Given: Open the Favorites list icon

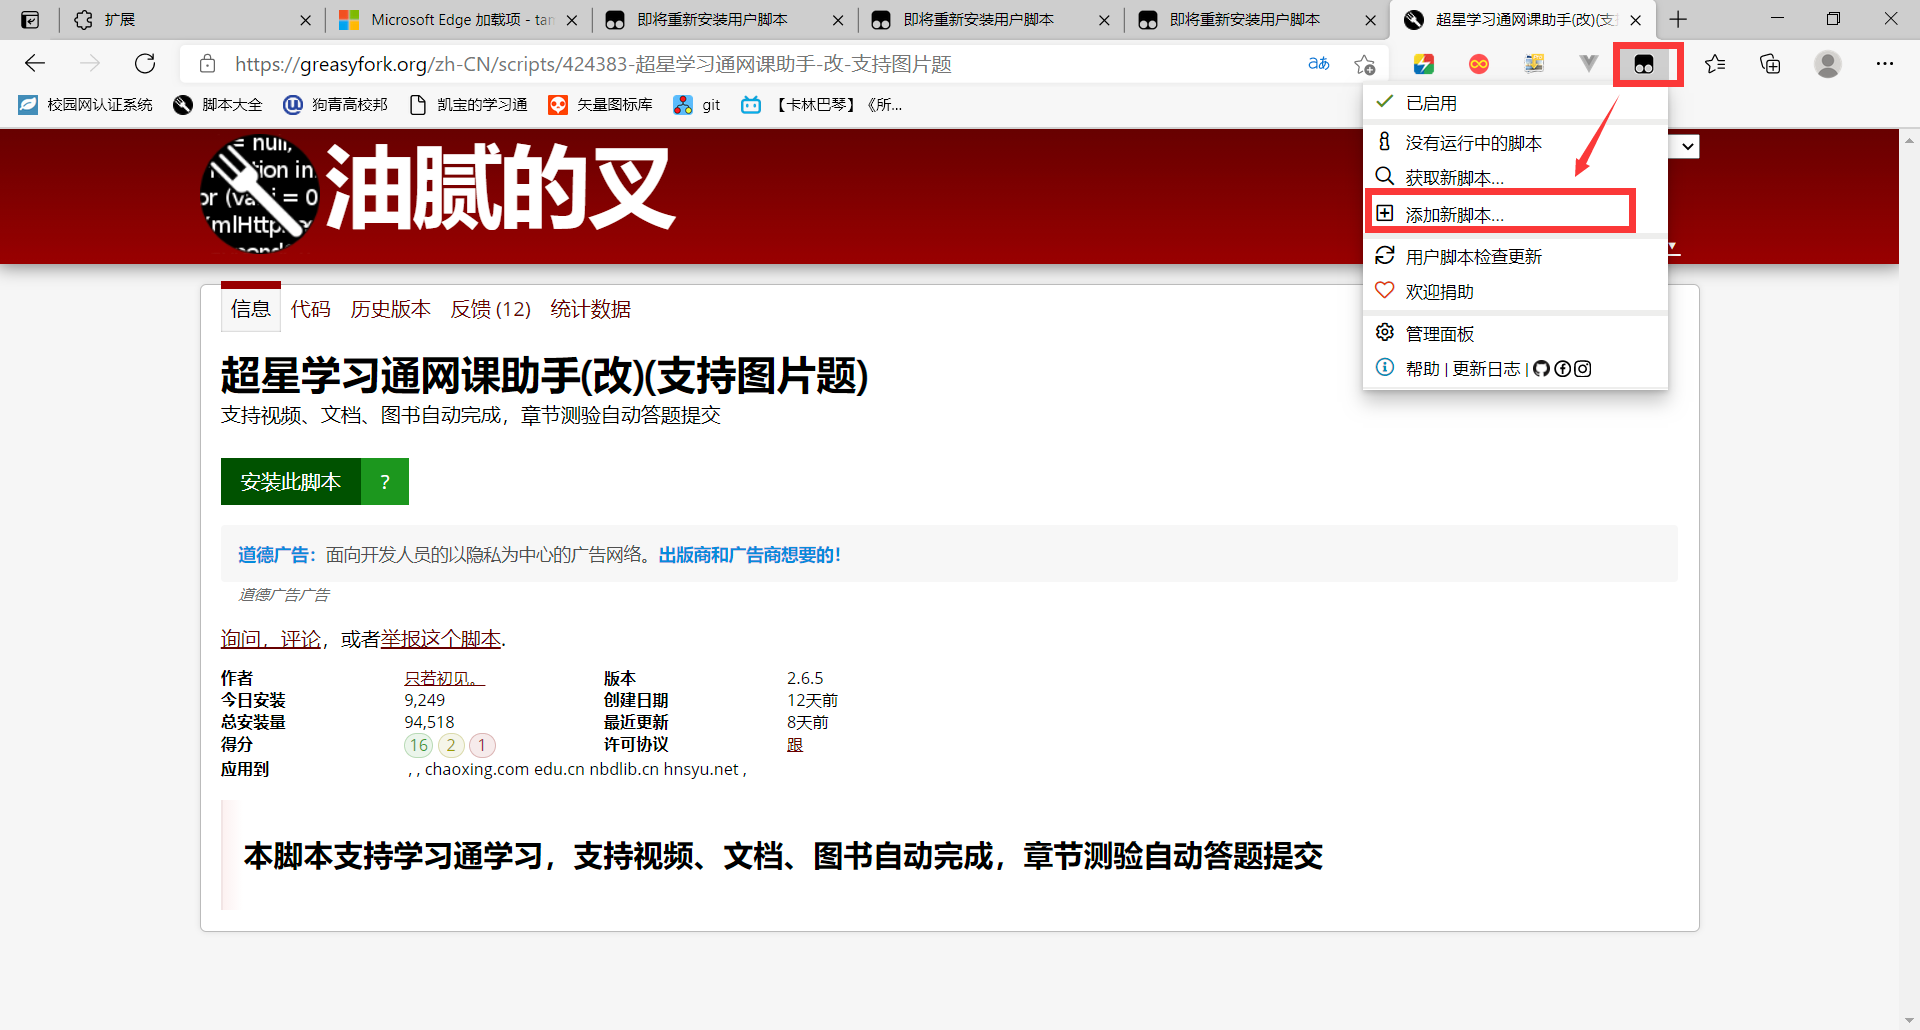Looking at the screenshot, I should (x=1715, y=64).
